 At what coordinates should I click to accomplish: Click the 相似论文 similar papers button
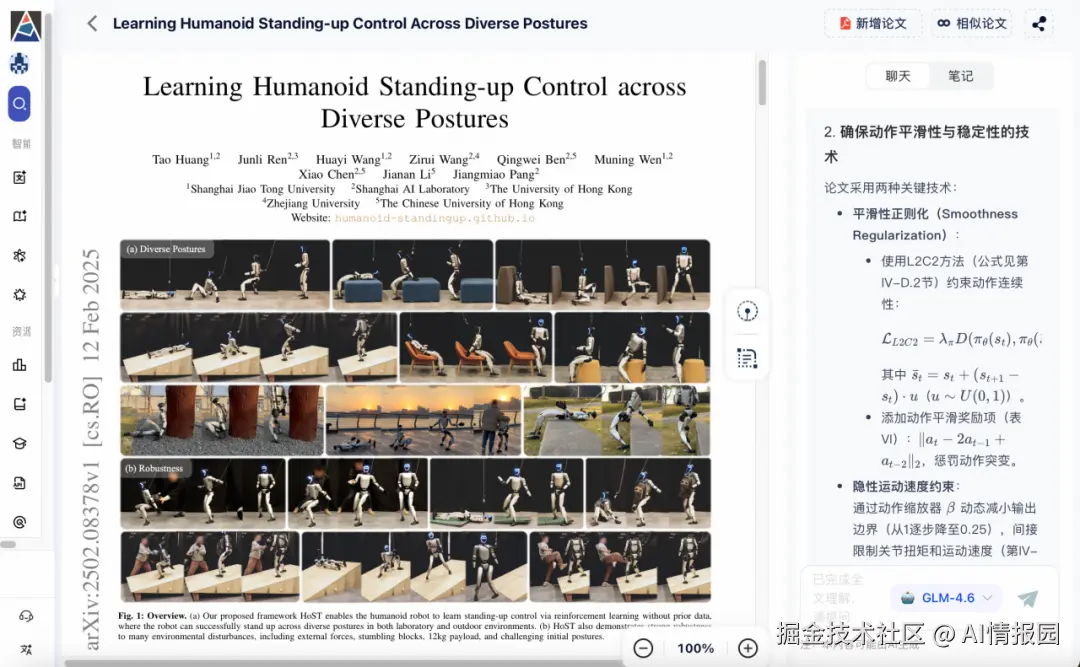[x=972, y=23]
